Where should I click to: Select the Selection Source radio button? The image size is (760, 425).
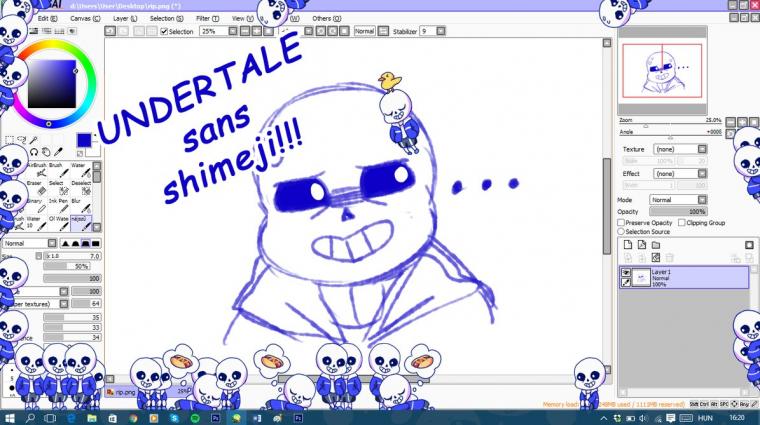point(621,232)
